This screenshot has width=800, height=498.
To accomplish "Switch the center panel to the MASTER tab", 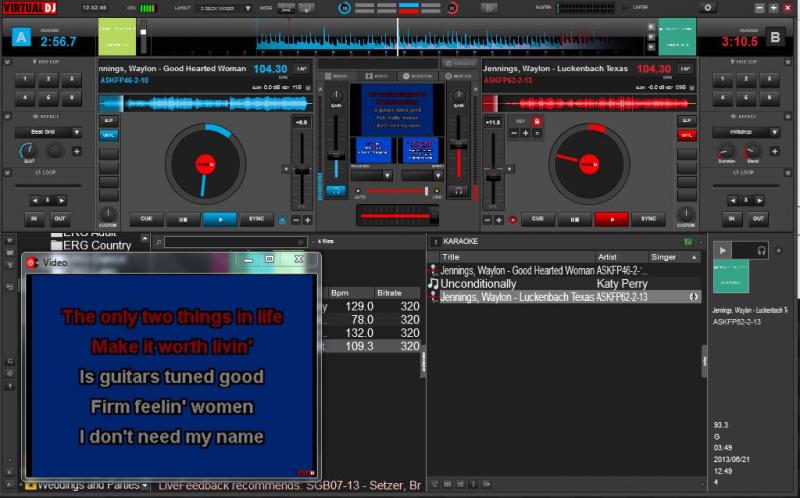I will click(x=458, y=76).
